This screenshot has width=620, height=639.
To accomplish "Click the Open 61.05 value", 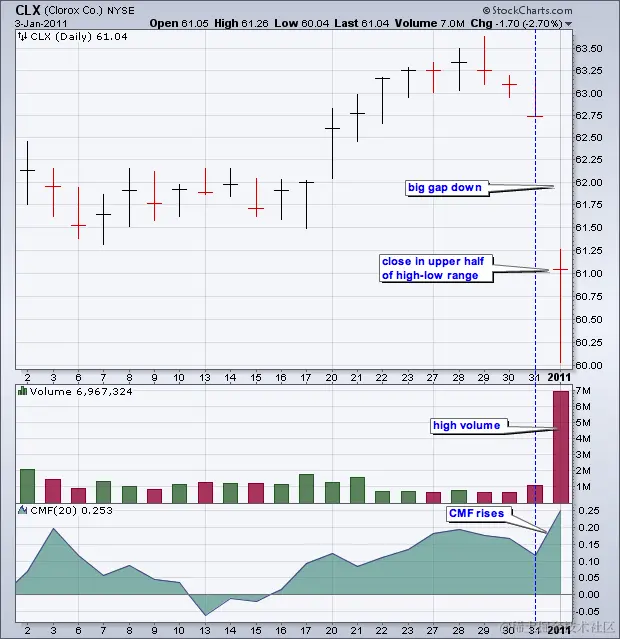I will (x=179, y=24).
